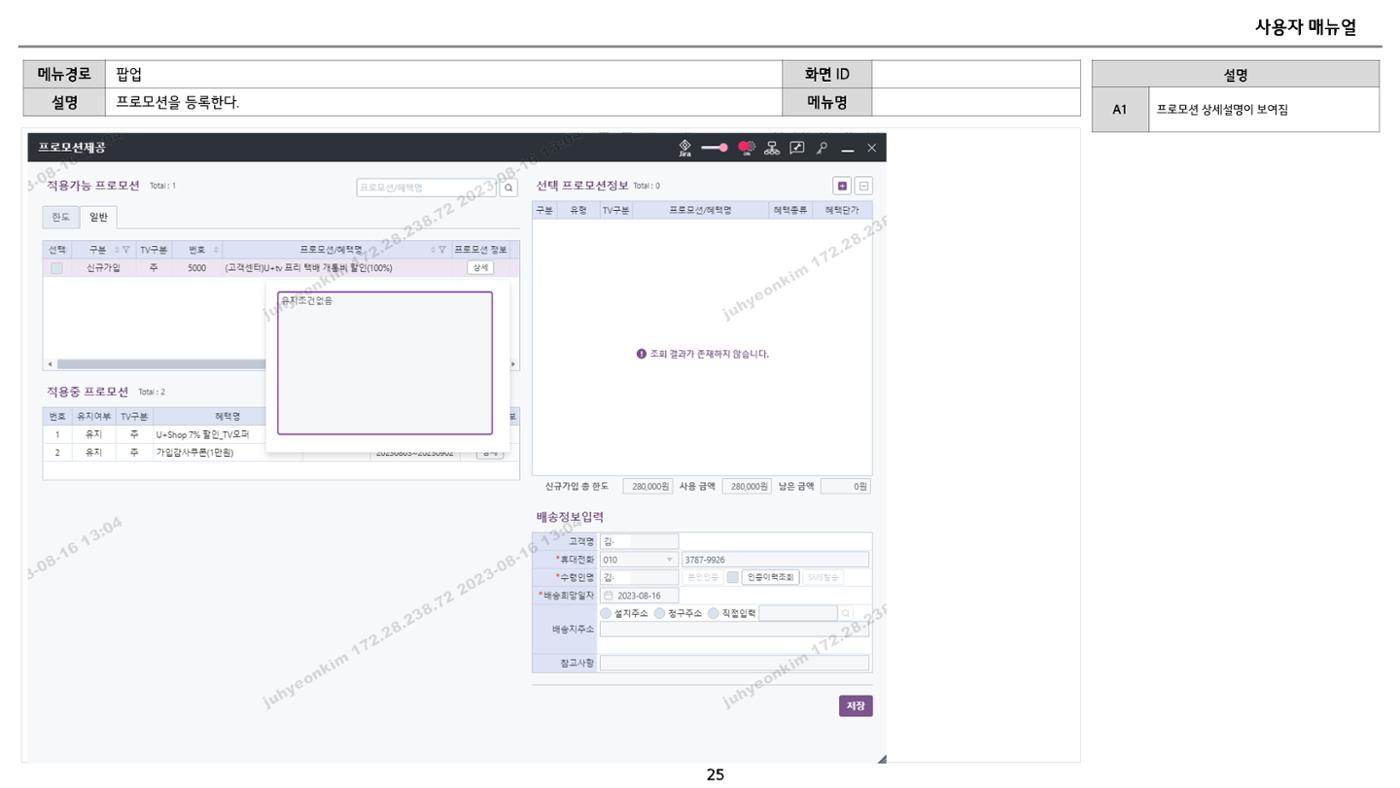
Task: Switch to the 일반 tab
Action: [99, 217]
